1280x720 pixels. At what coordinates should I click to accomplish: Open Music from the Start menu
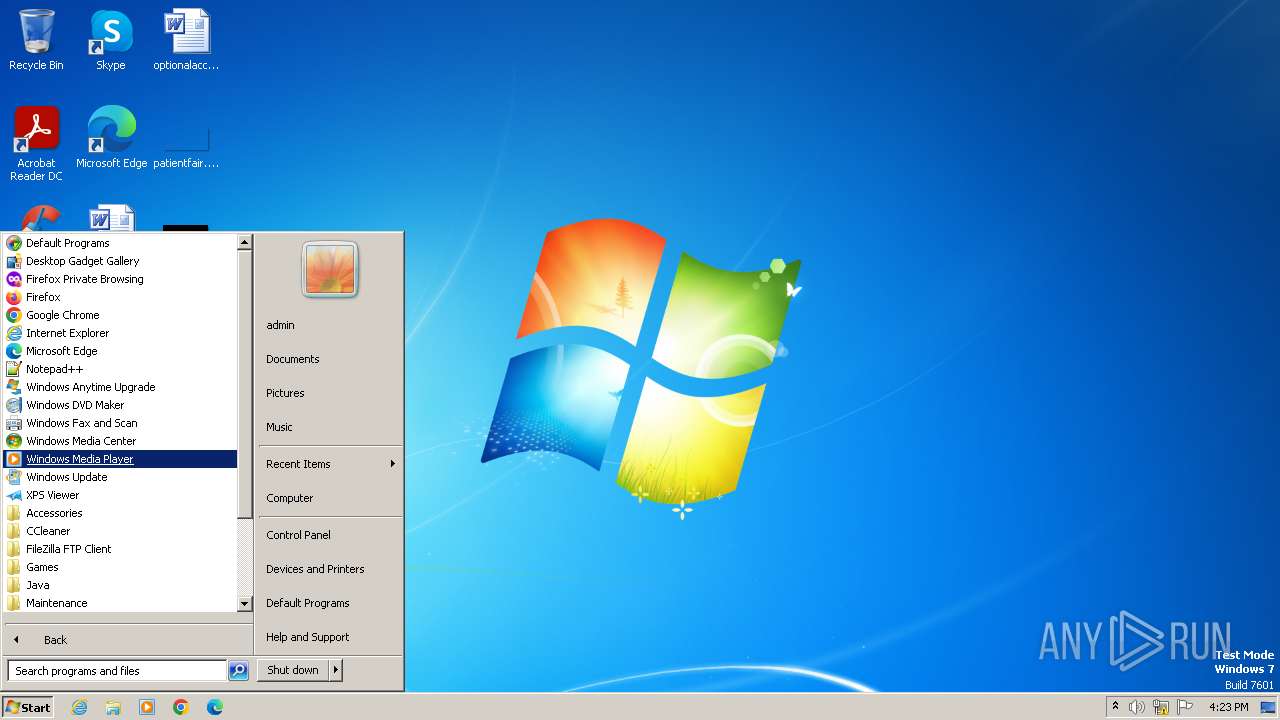(330, 427)
